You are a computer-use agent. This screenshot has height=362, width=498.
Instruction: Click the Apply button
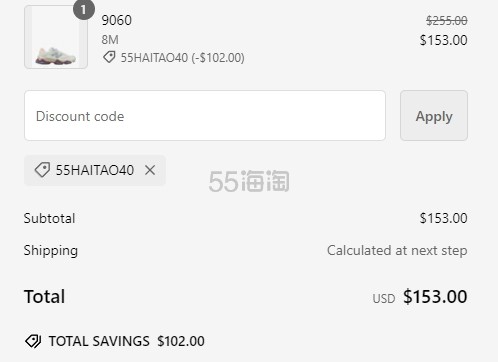pos(434,115)
